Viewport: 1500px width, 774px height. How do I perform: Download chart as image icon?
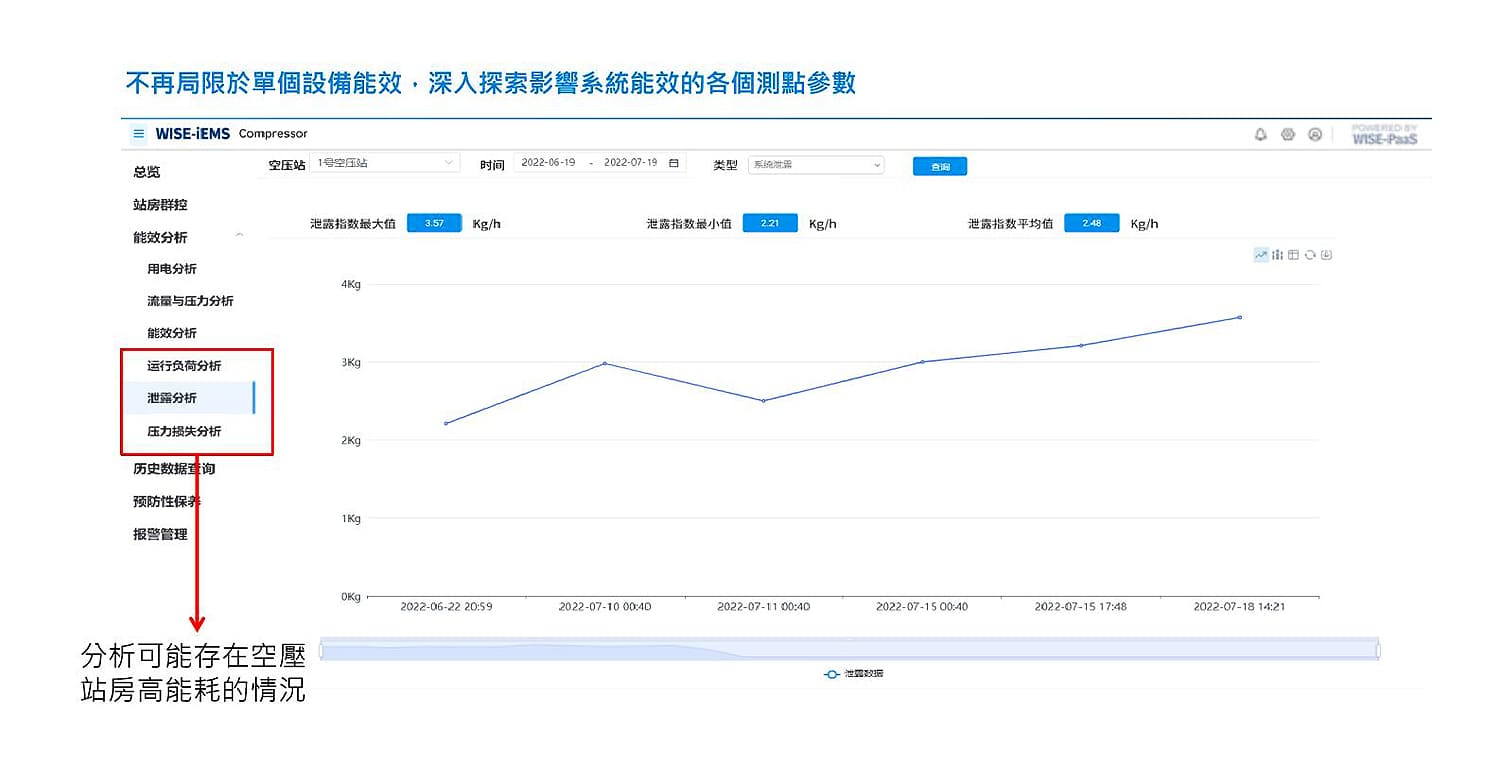coord(1326,255)
